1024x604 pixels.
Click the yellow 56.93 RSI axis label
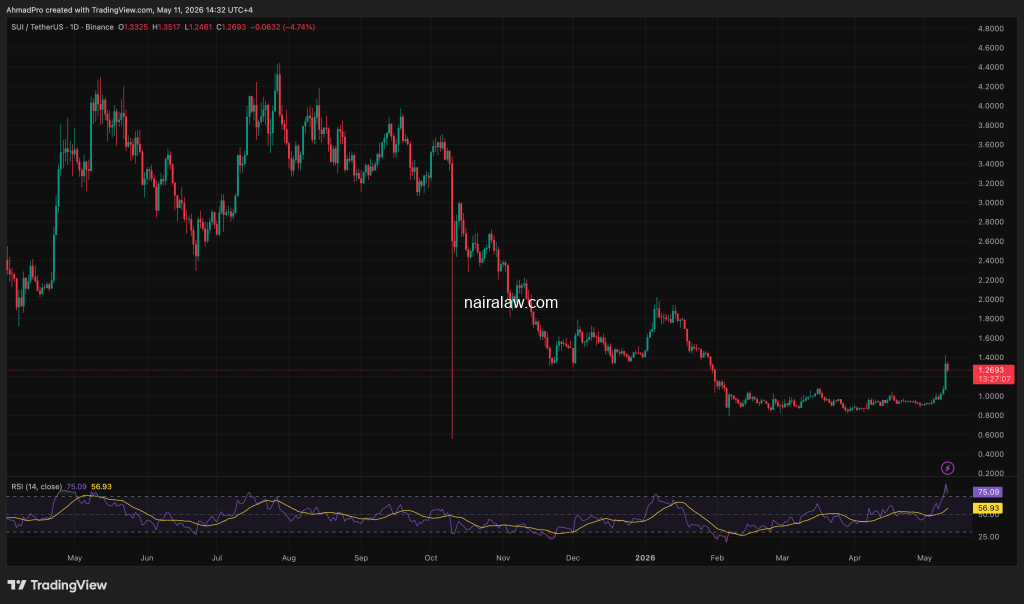pyautogui.click(x=987, y=508)
